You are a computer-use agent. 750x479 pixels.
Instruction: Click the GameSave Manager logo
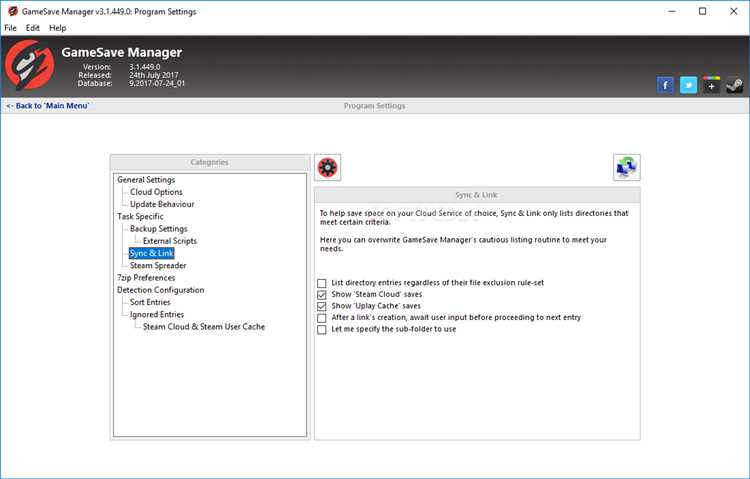click(29, 66)
